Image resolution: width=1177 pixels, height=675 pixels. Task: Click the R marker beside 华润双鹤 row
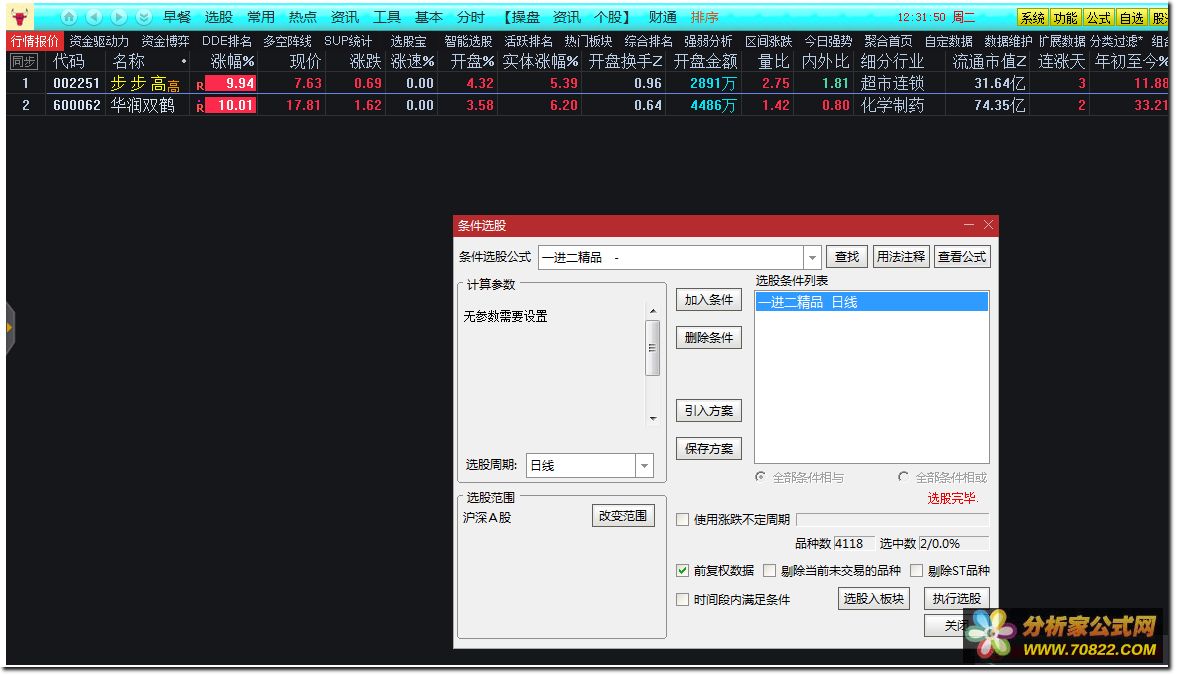coord(200,107)
